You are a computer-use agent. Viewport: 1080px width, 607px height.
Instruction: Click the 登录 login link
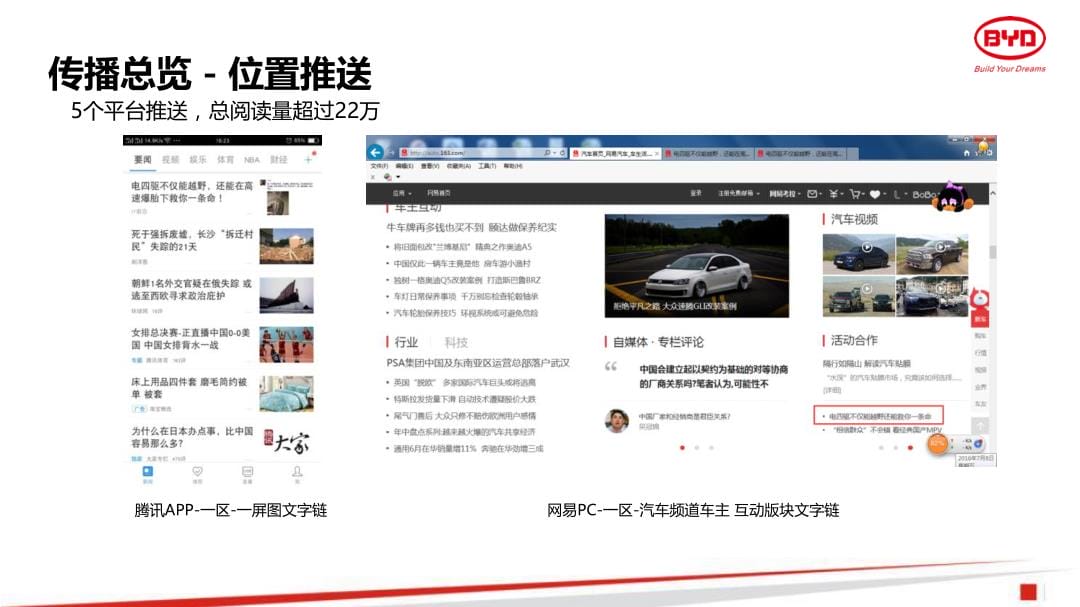pos(696,194)
